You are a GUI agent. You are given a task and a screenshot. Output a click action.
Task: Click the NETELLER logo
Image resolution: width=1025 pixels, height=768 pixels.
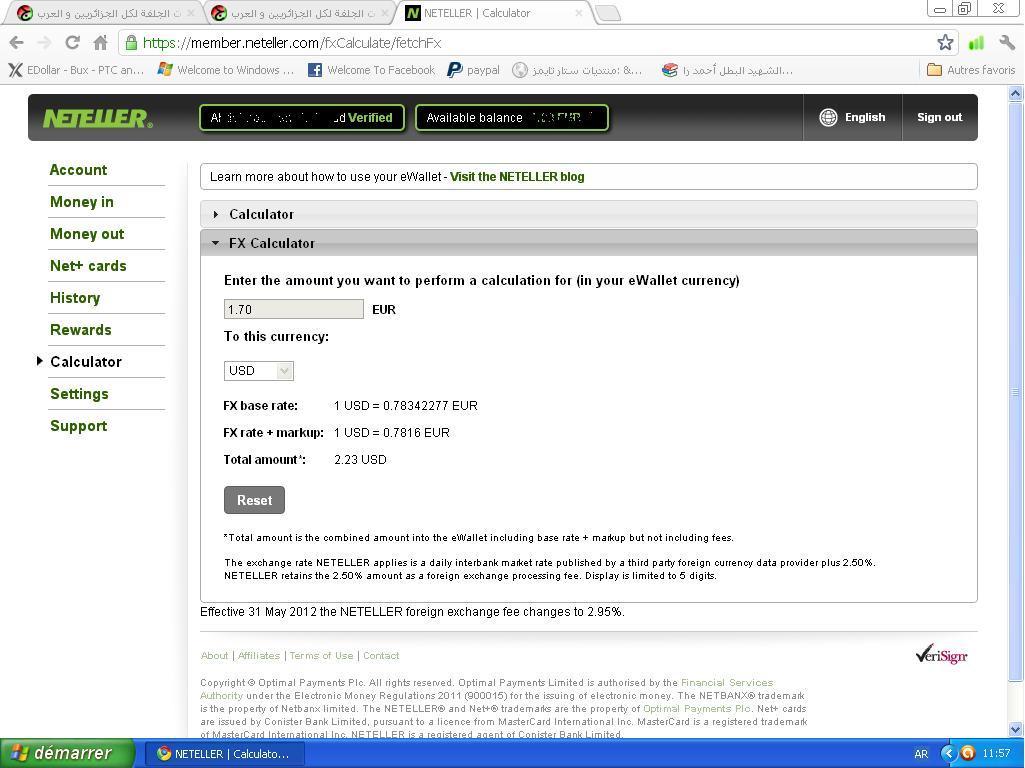(98, 118)
